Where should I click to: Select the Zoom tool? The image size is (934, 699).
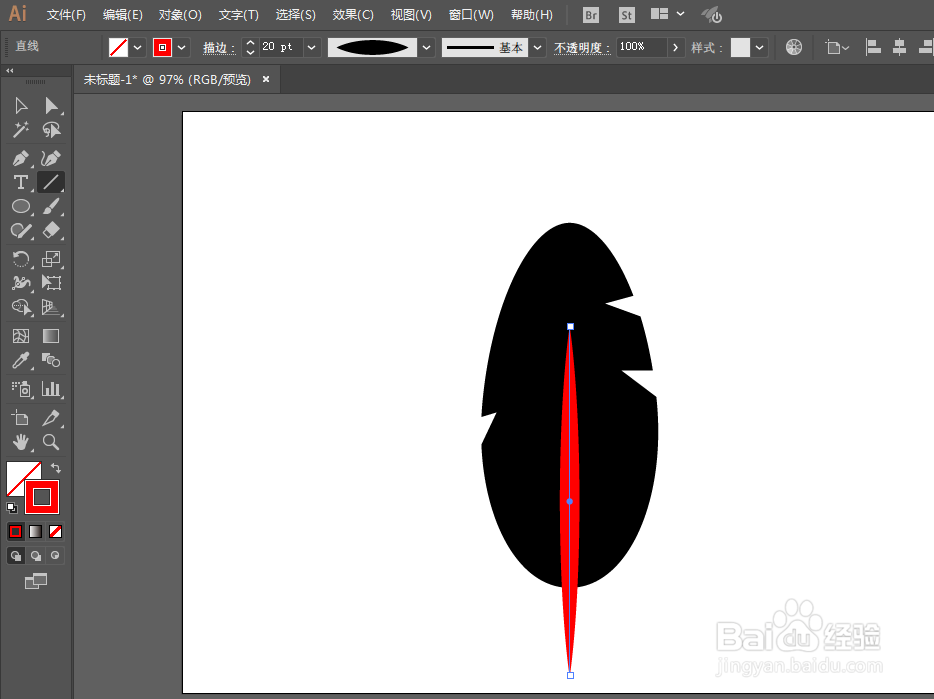click(50, 441)
